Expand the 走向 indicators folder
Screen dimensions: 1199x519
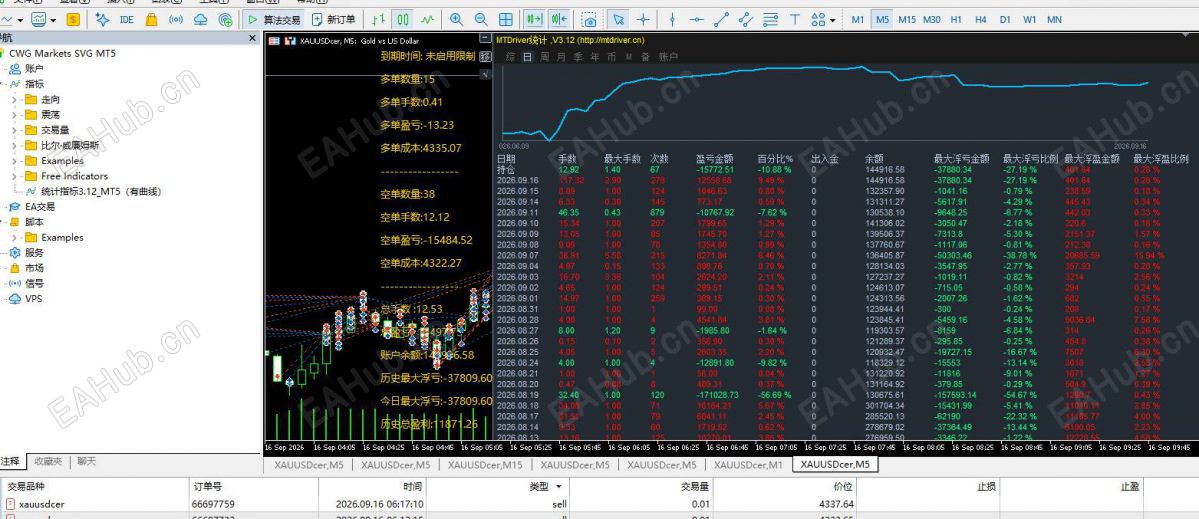pos(14,99)
